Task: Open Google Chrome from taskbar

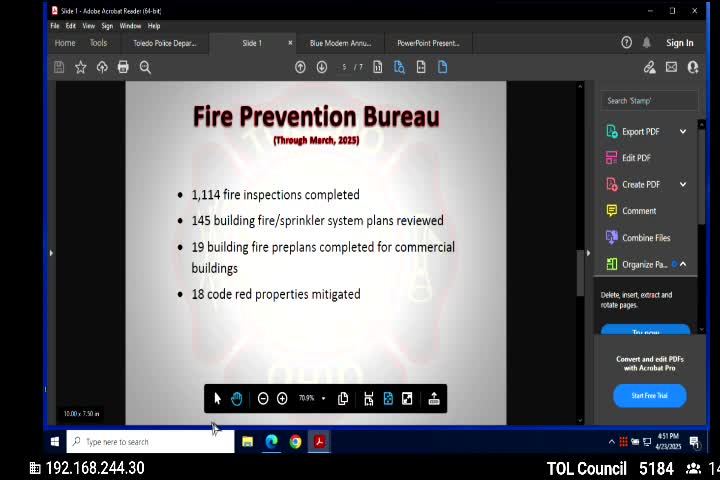Action: [295, 442]
